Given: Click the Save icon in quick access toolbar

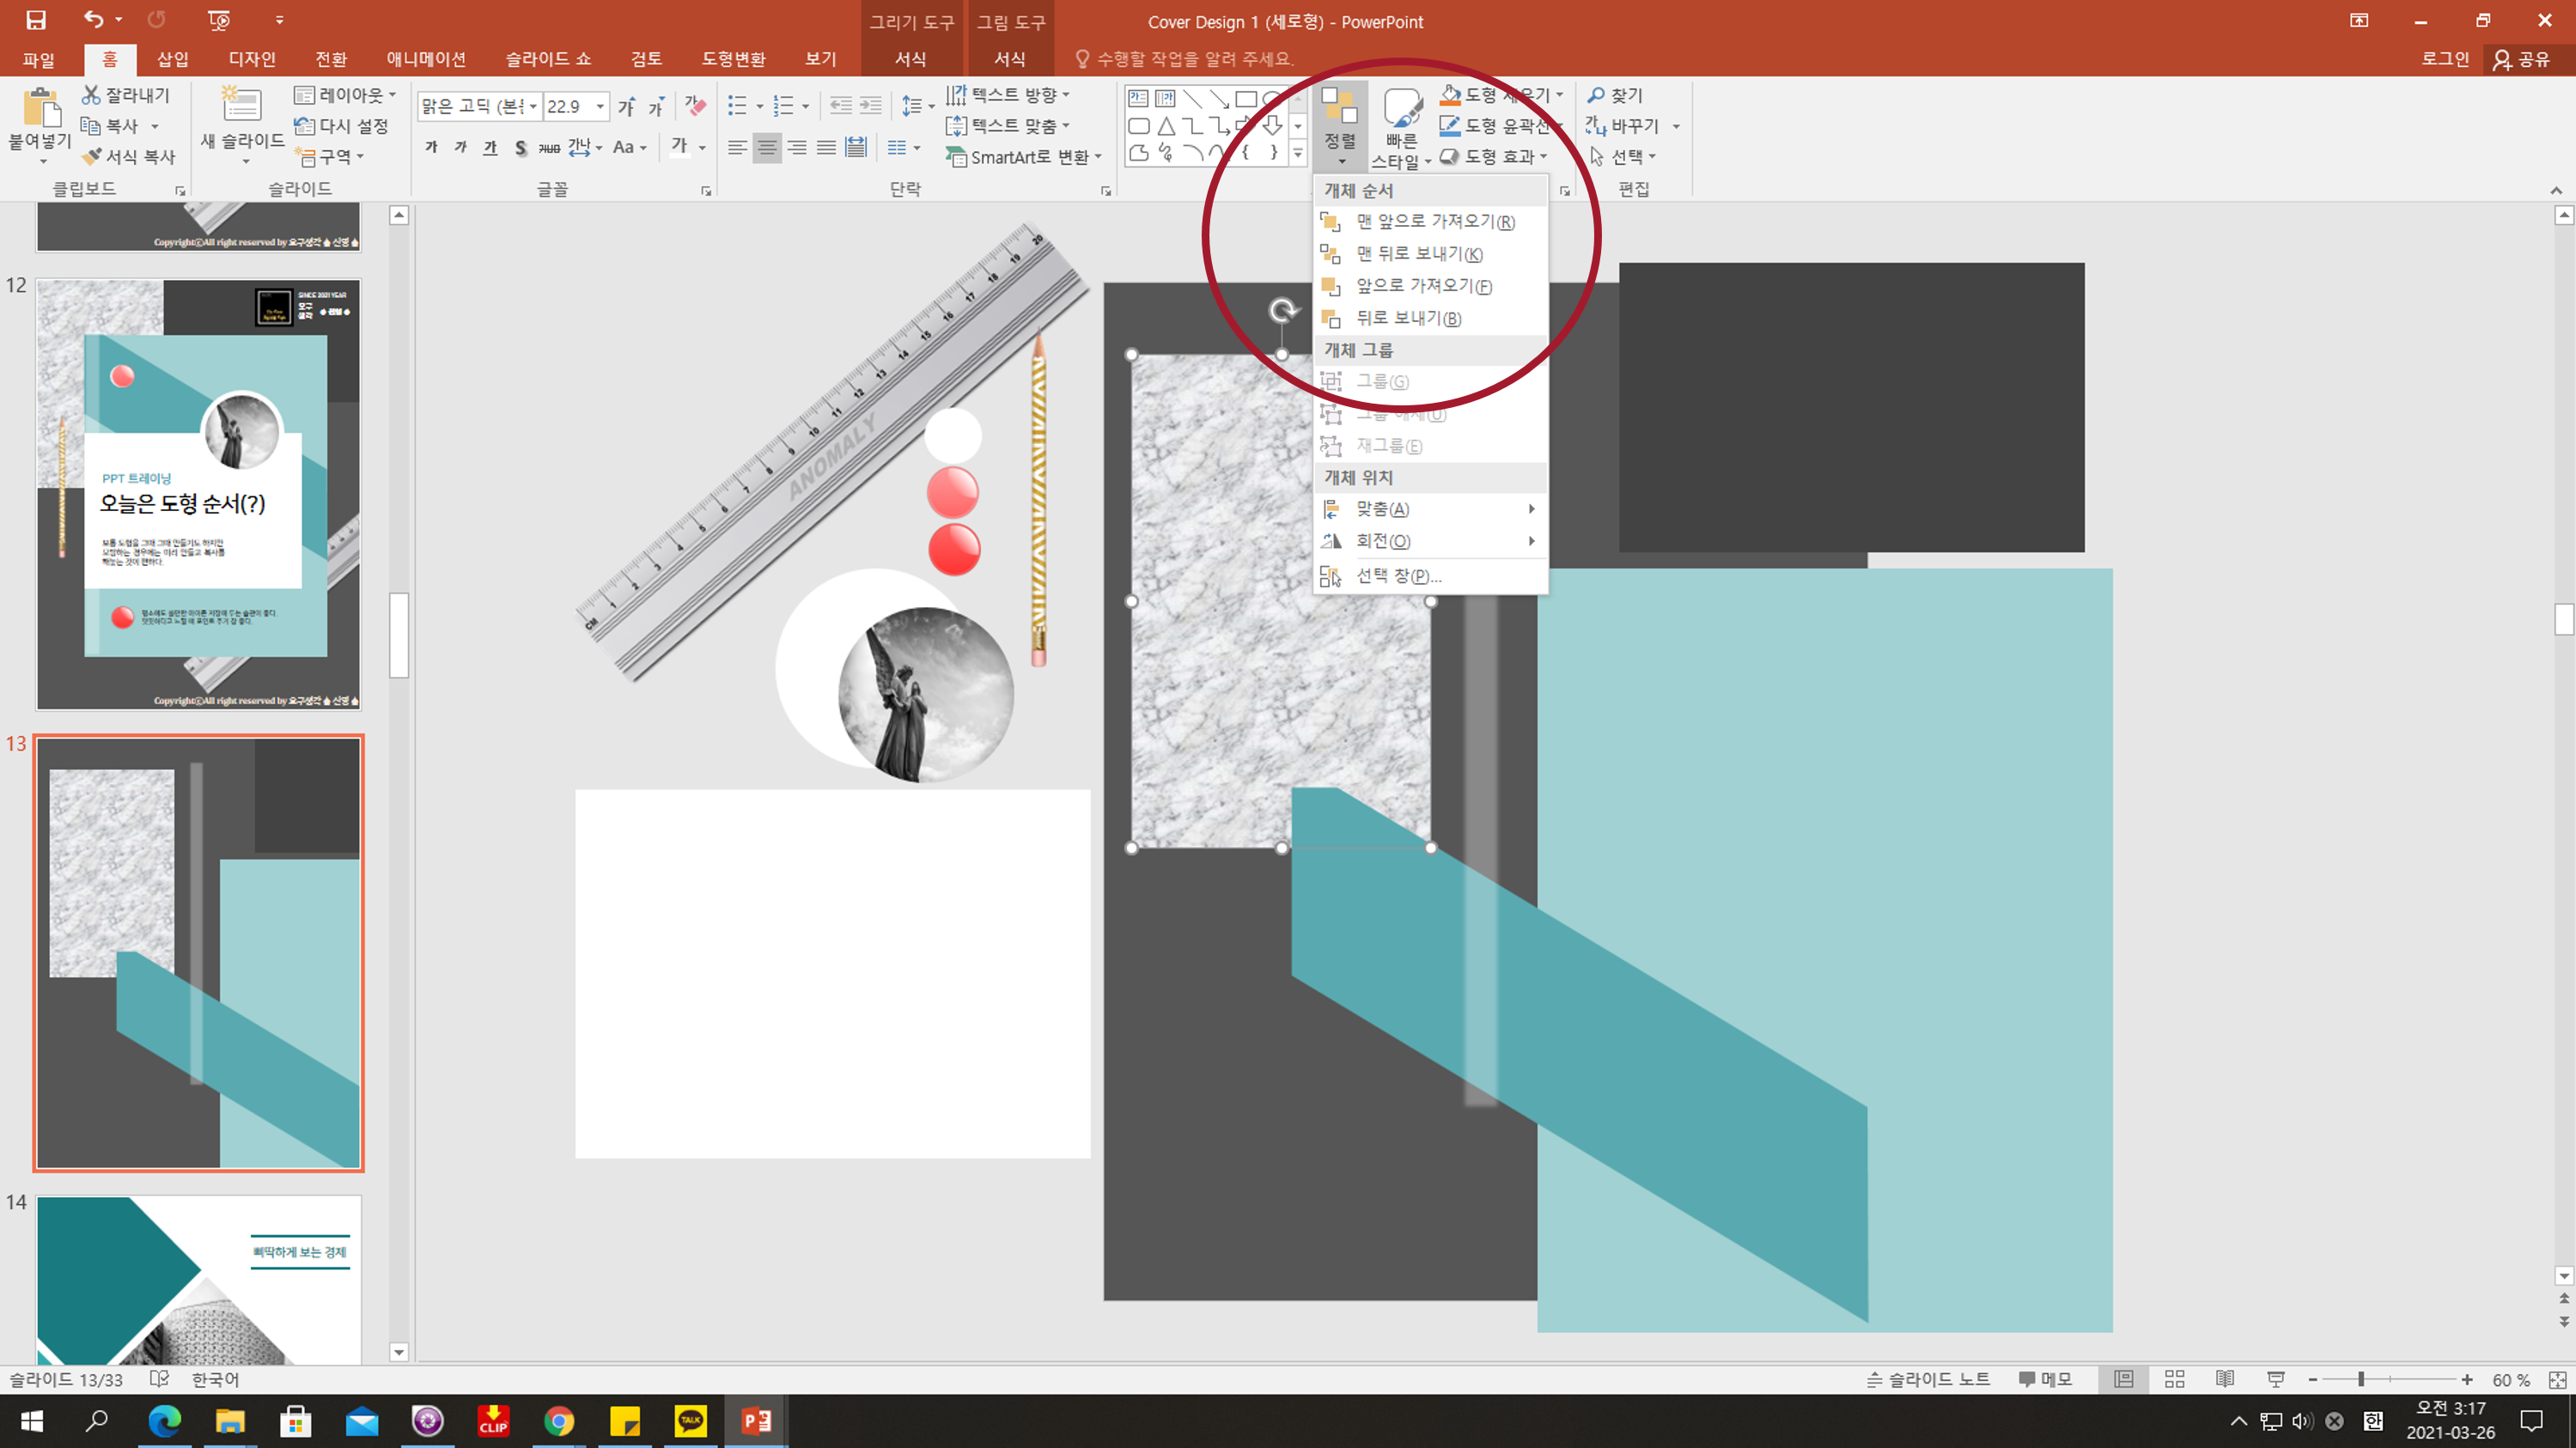Looking at the screenshot, I should 36,20.
